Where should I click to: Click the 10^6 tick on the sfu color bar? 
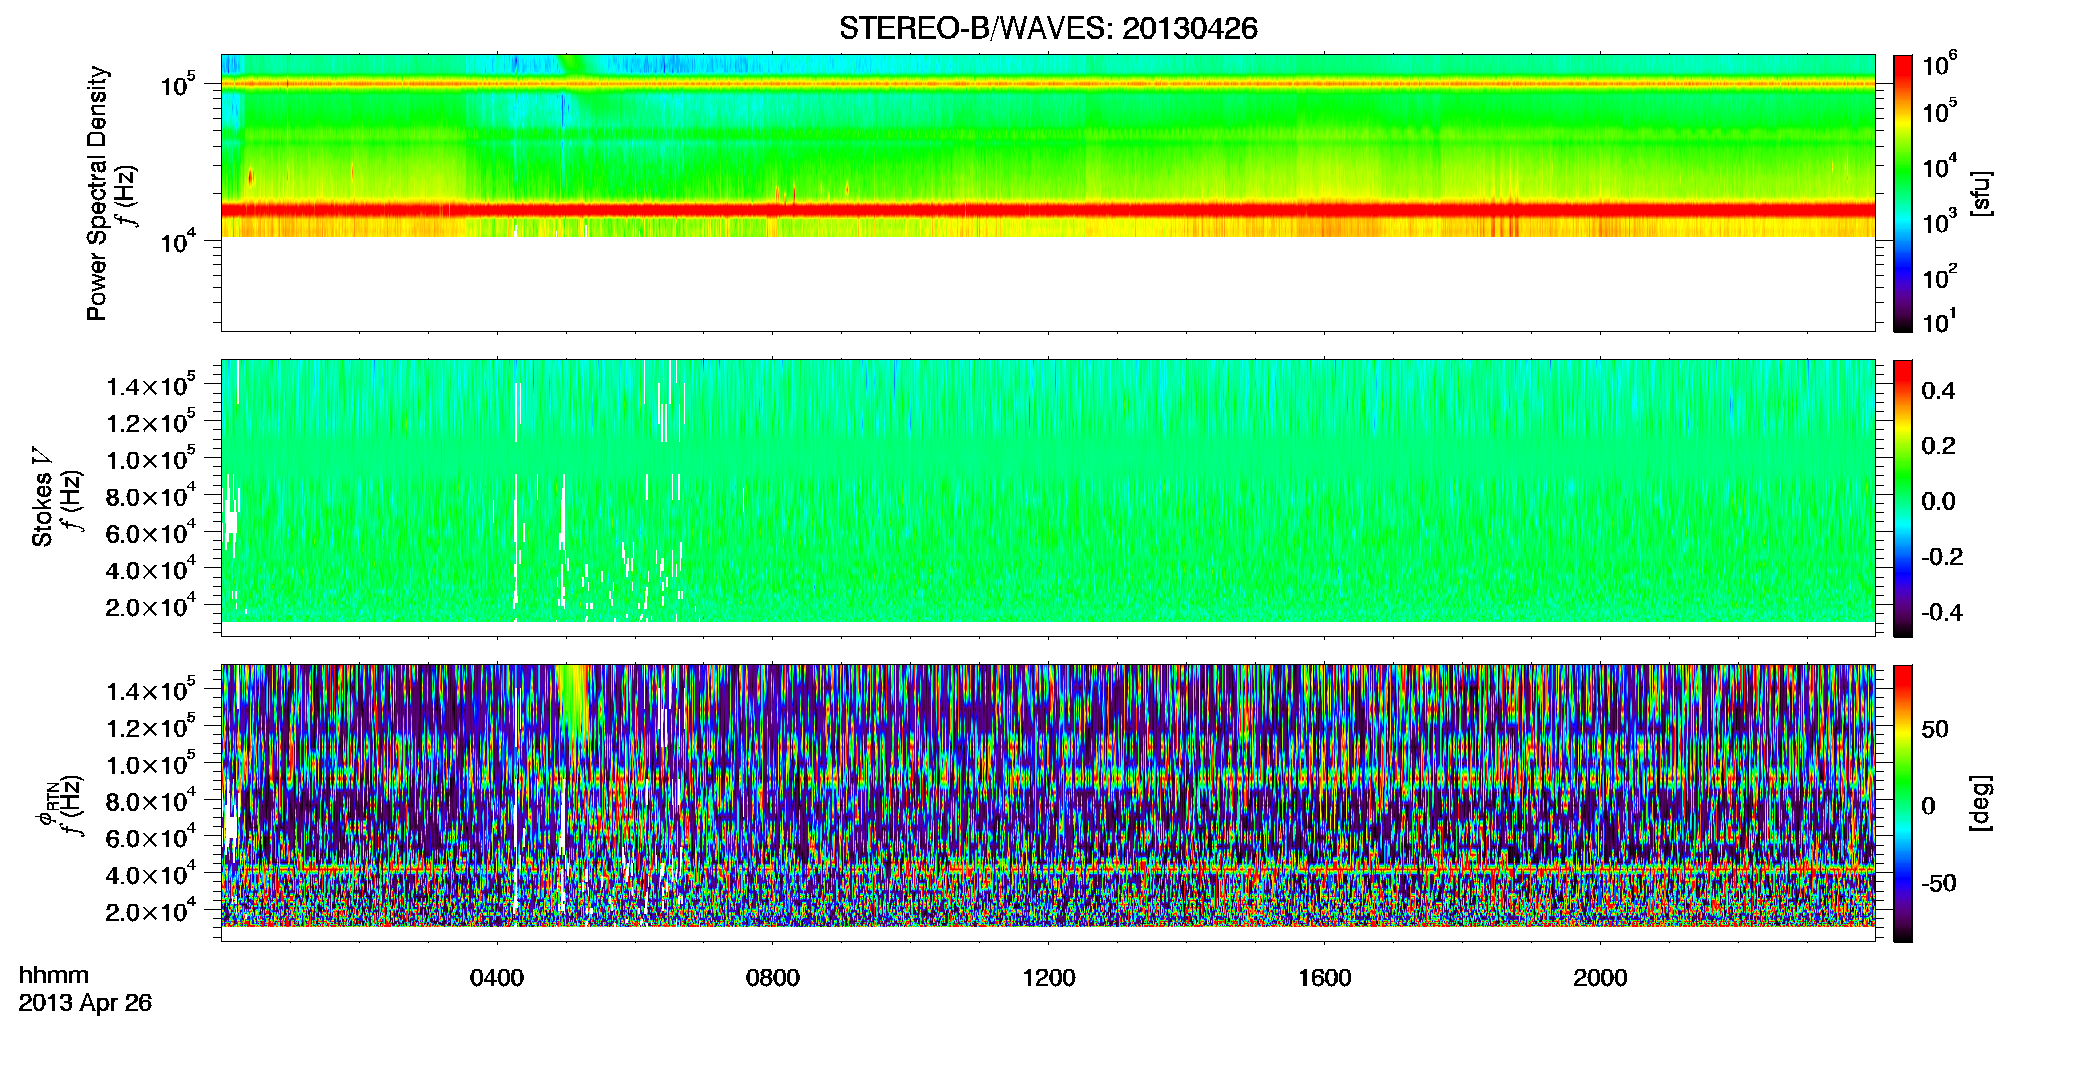click(1939, 65)
